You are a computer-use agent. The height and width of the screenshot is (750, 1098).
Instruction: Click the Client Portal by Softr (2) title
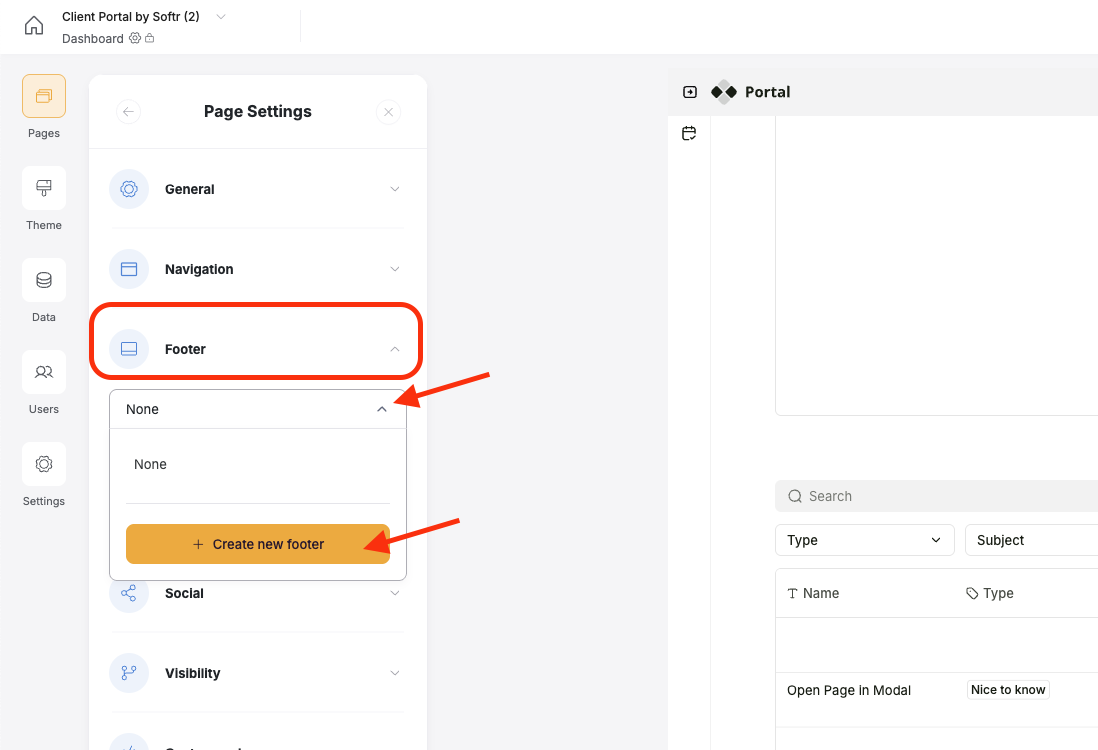(x=131, y=17)
